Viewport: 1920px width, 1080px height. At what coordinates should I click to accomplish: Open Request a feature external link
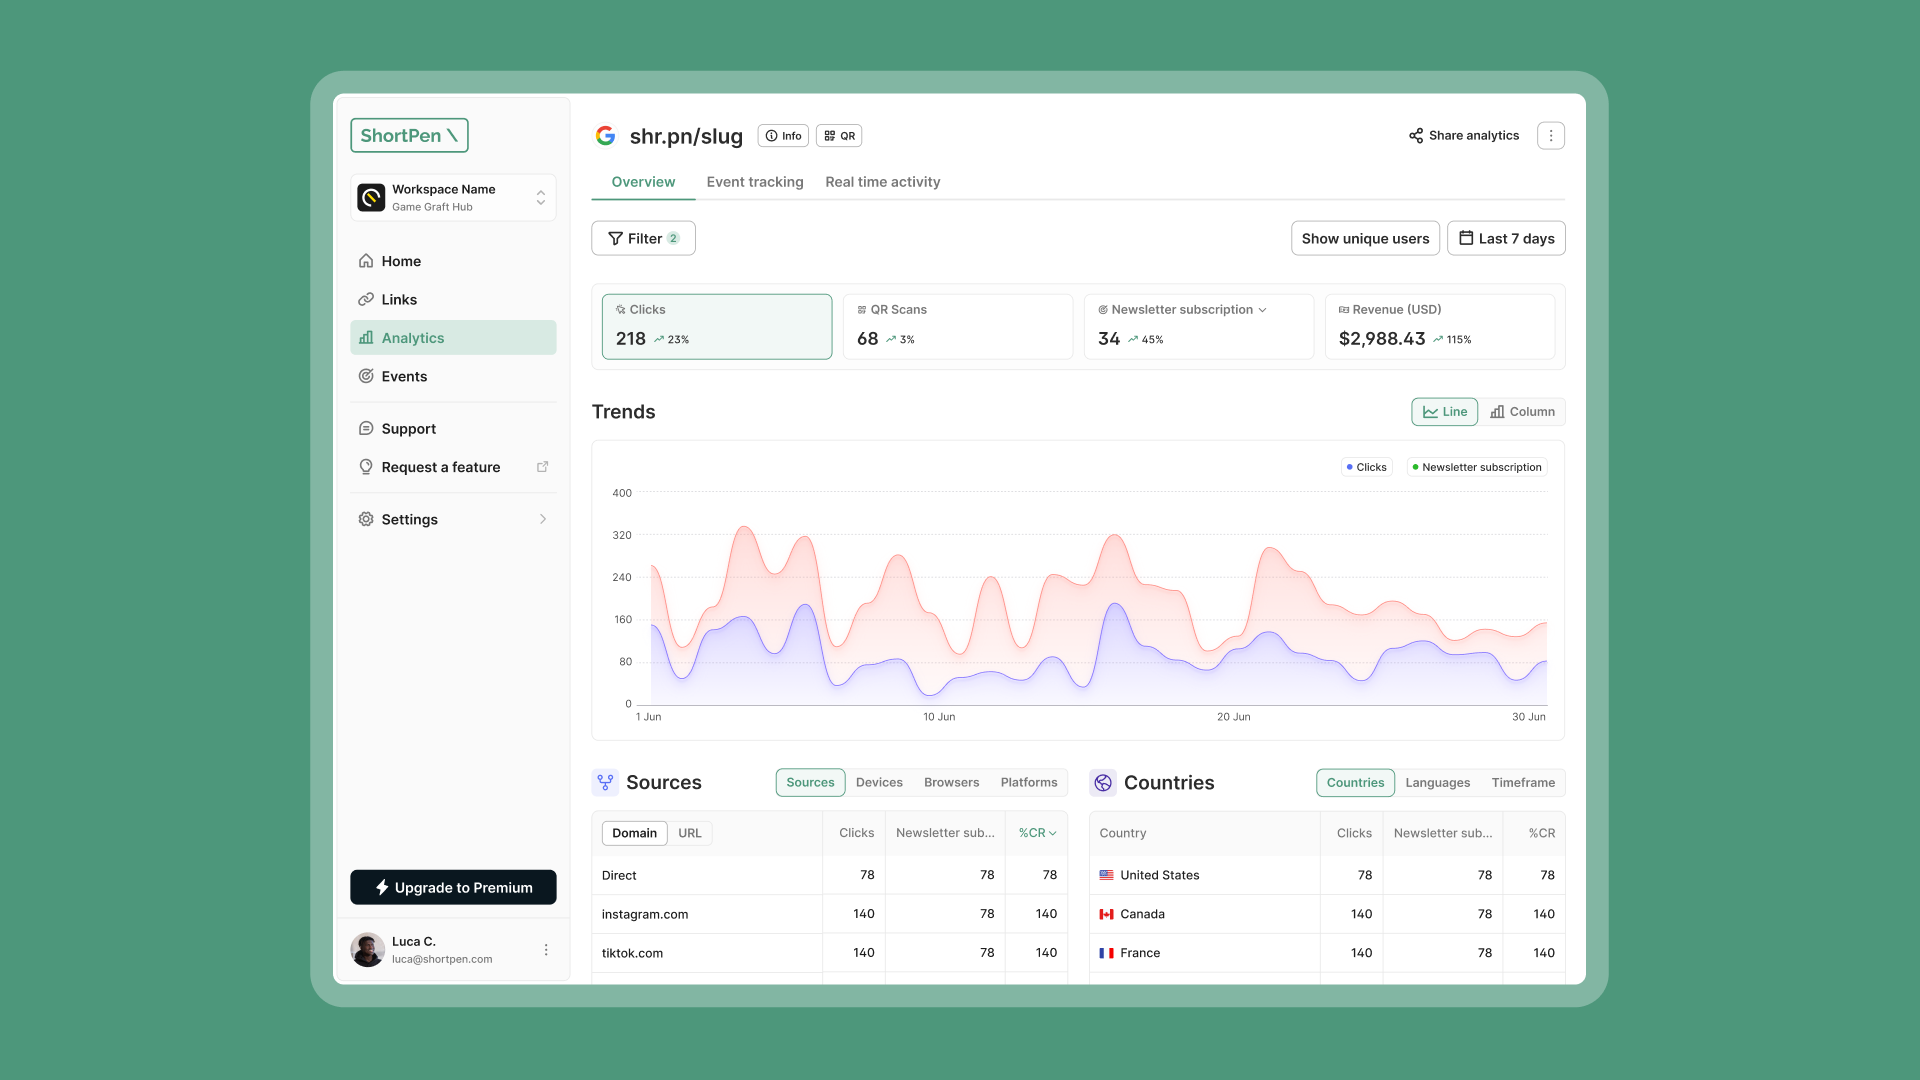pyautogui.click(x=542, y=467)
